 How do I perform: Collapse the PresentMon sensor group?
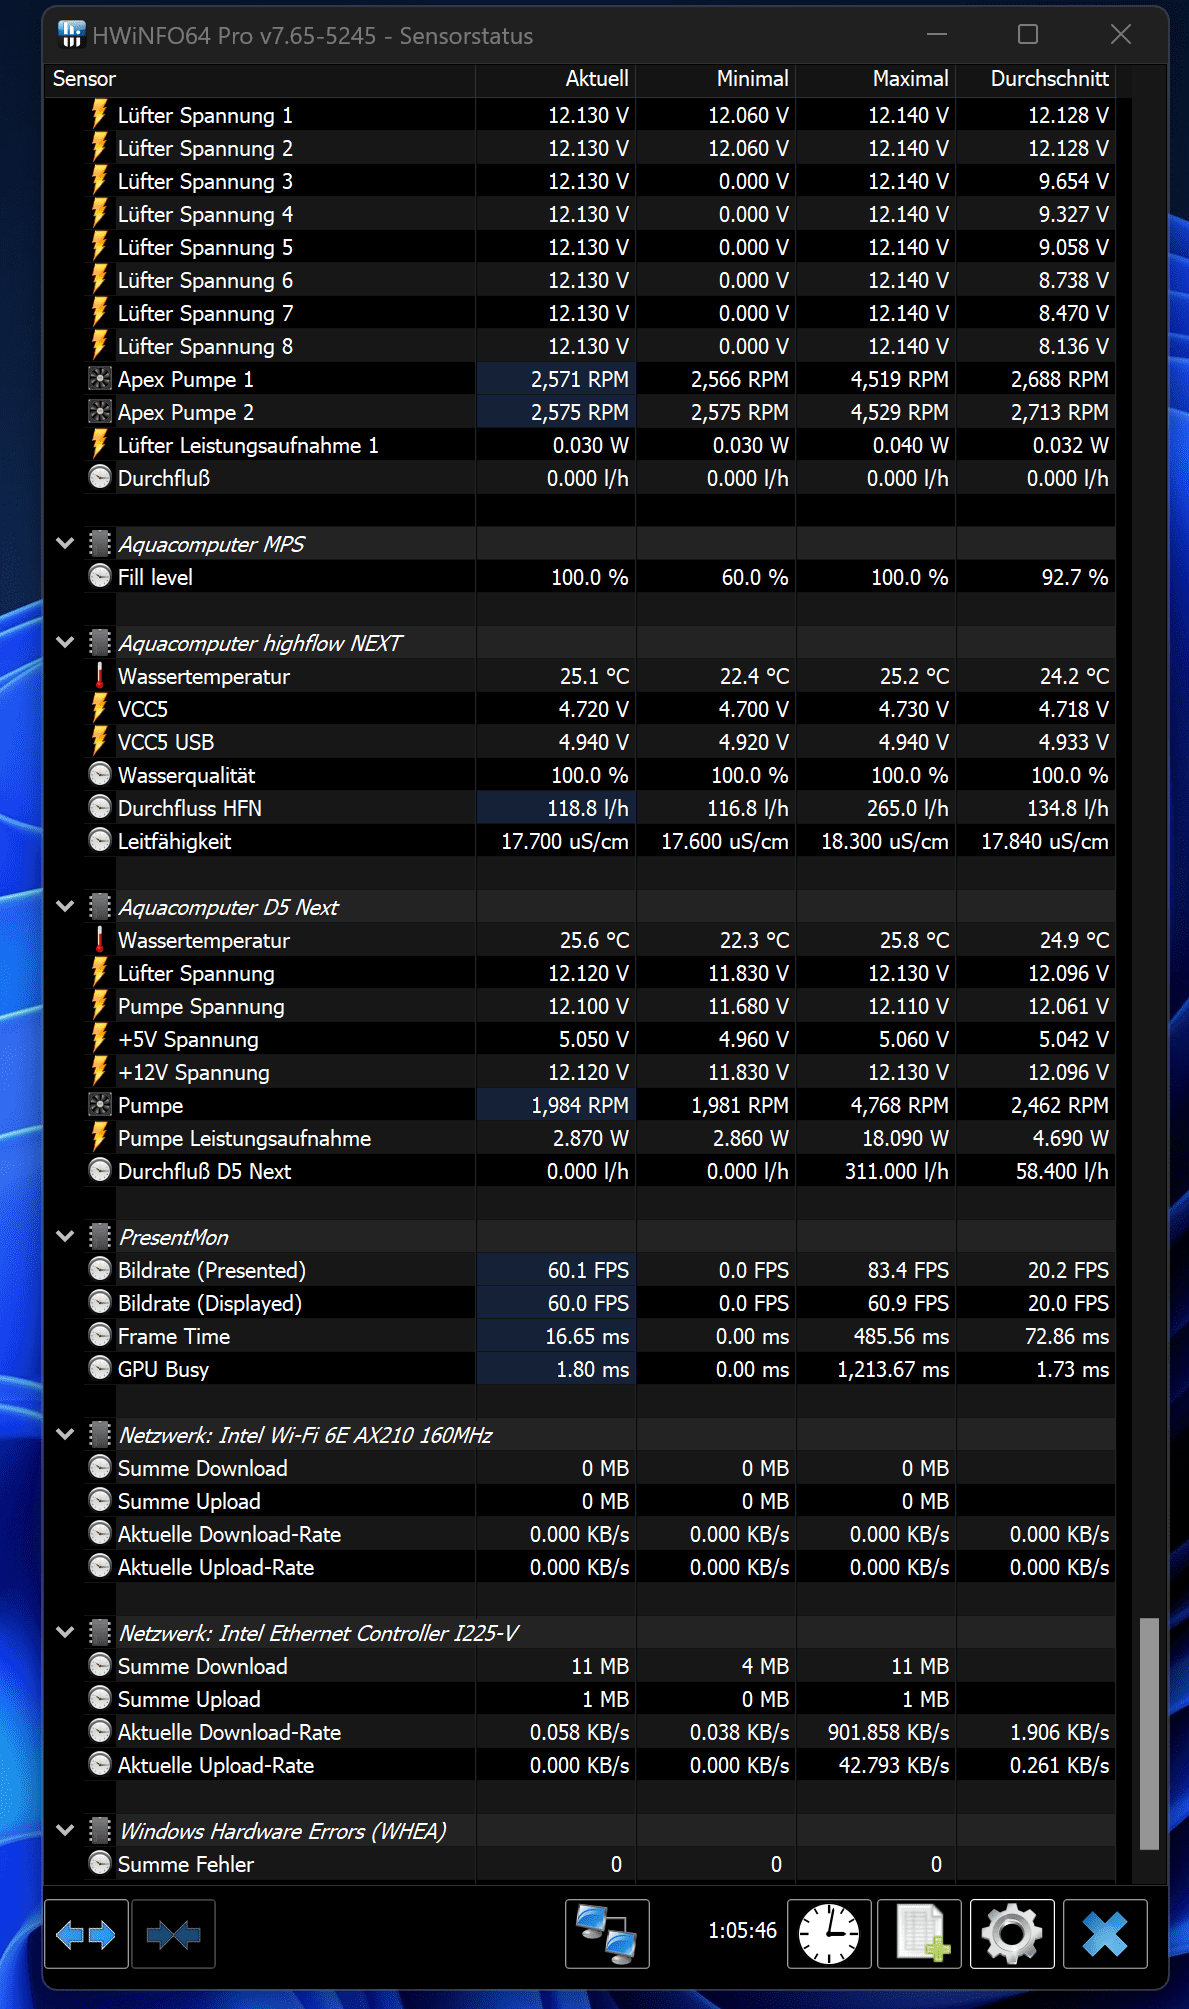(66, 1237)
